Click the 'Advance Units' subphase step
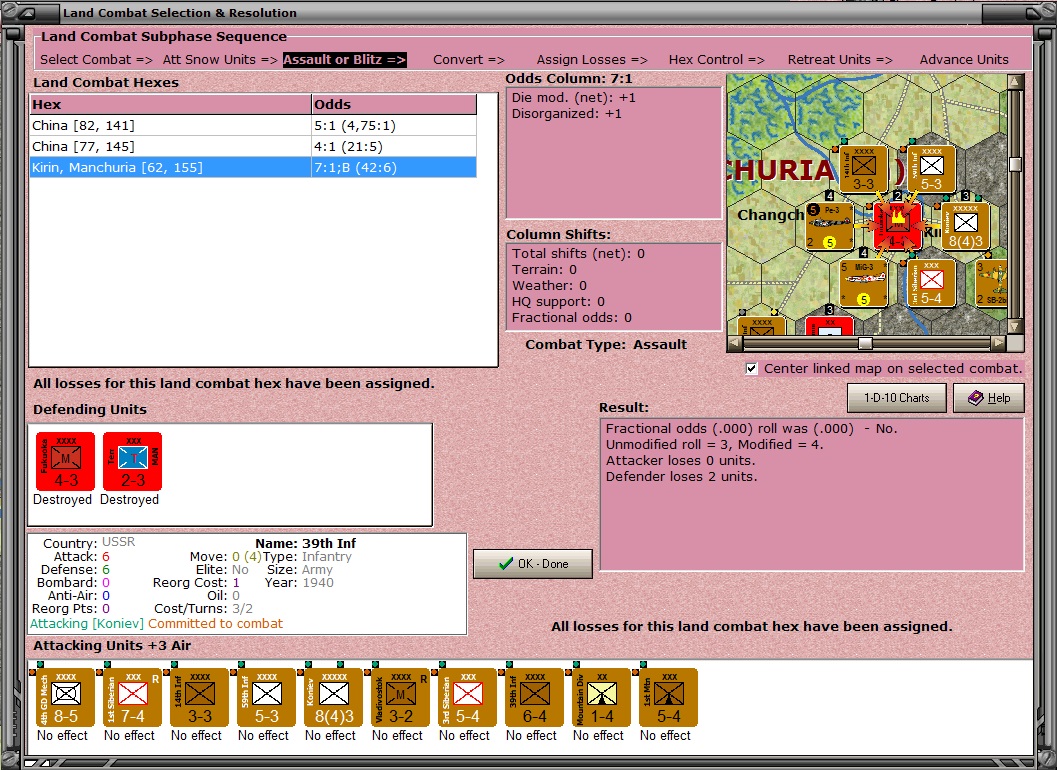Image resolution: width=1057 pixels, height=770 pixels. (x=964, y=59)
